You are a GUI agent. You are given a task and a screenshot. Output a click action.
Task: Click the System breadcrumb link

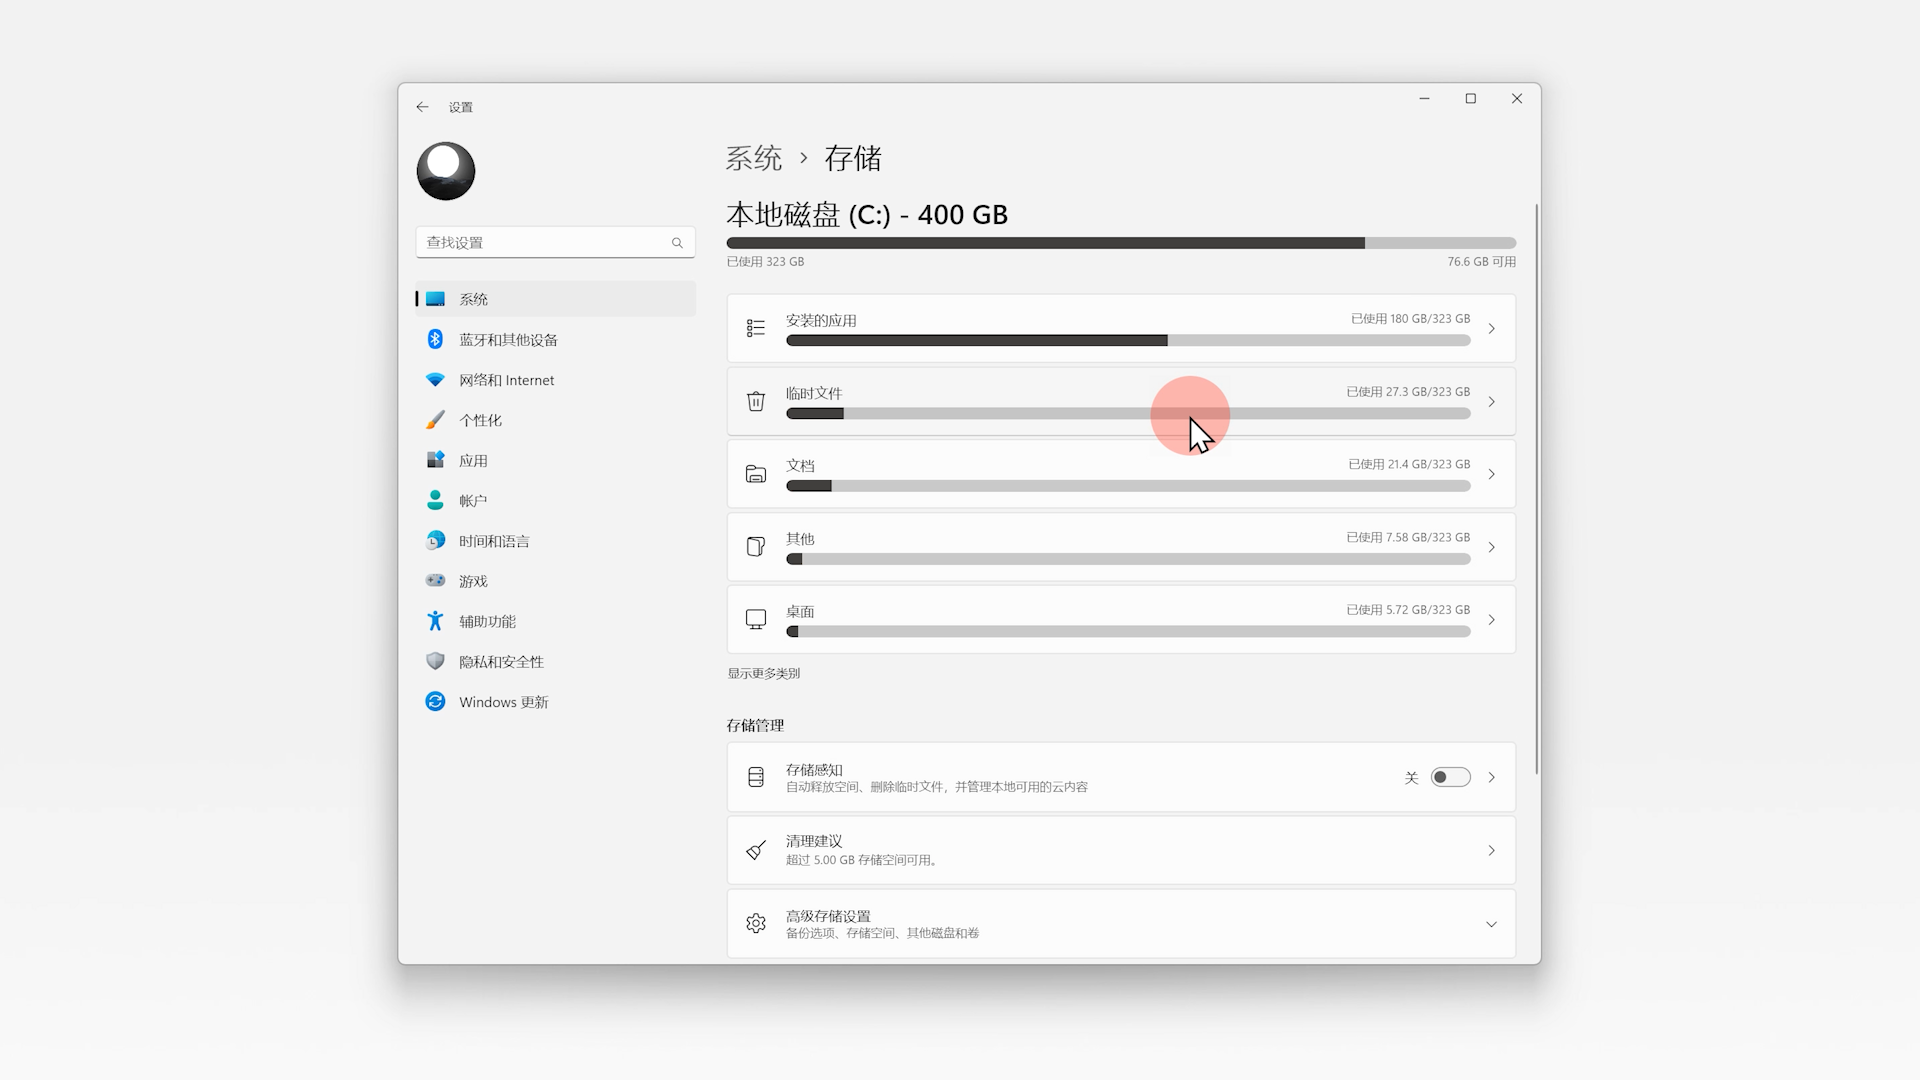coord(753,158)
